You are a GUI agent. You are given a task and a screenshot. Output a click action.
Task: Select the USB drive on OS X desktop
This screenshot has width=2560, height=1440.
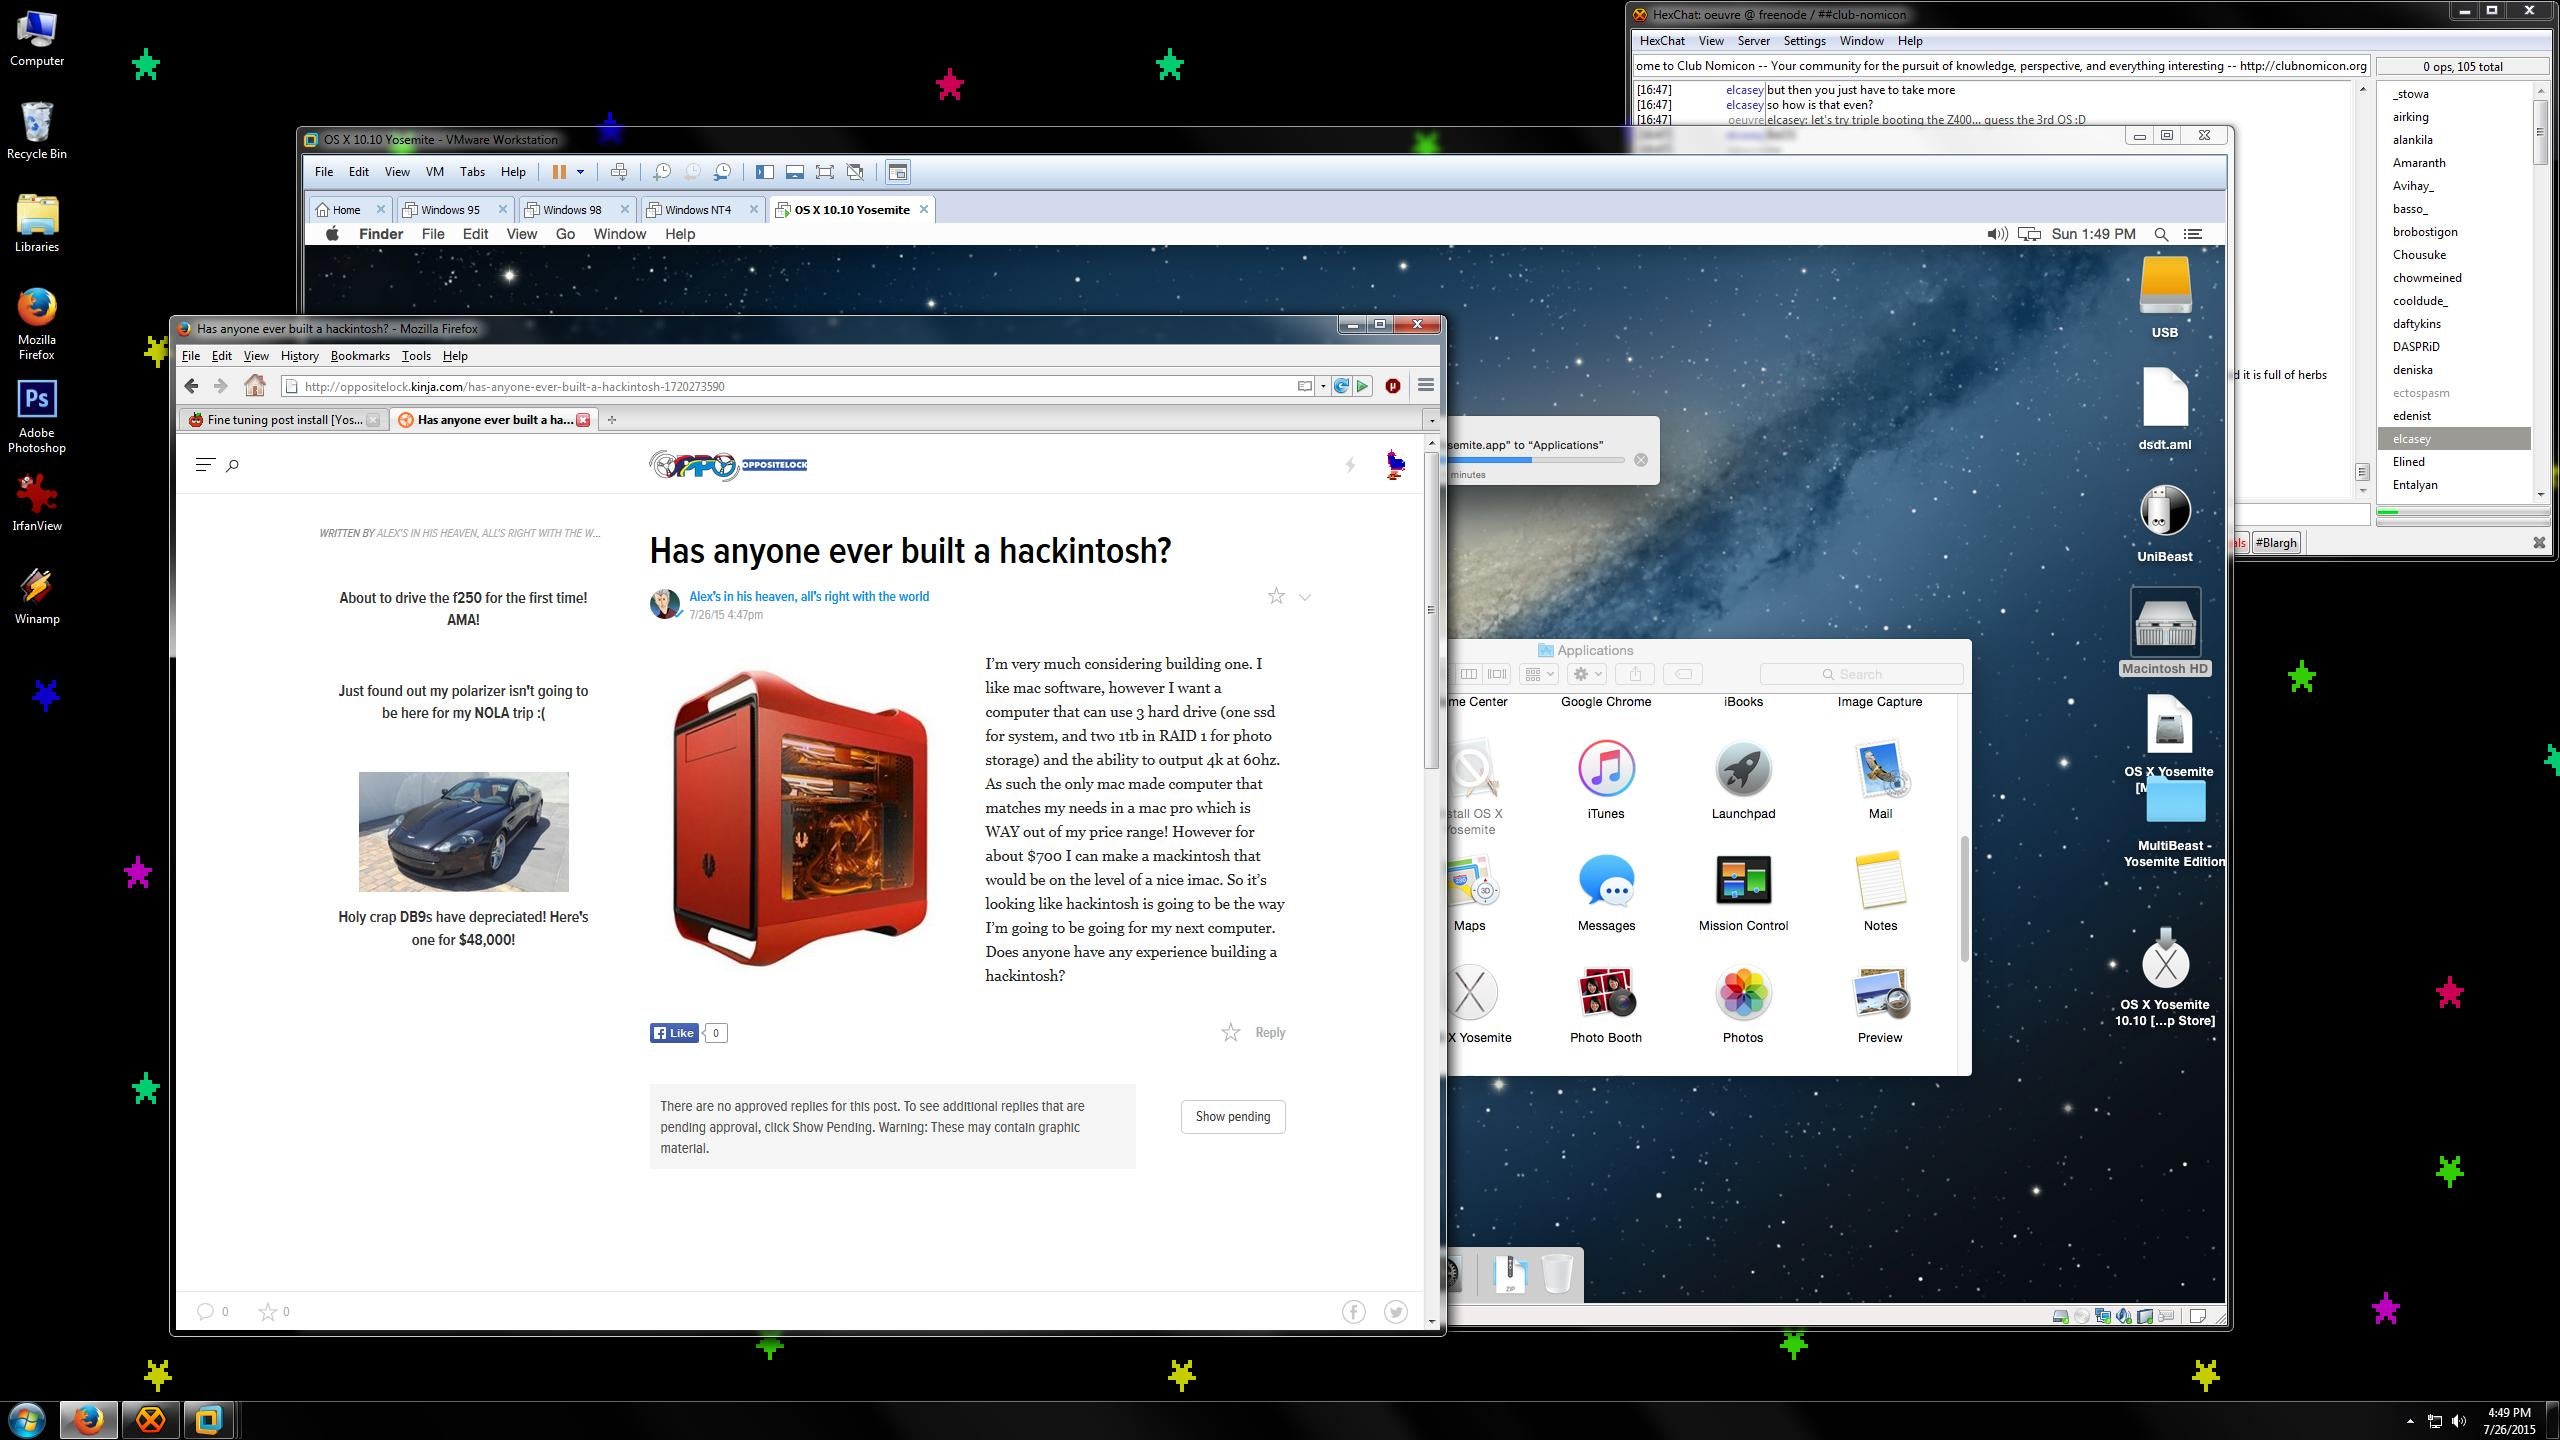click(2165, 298)
